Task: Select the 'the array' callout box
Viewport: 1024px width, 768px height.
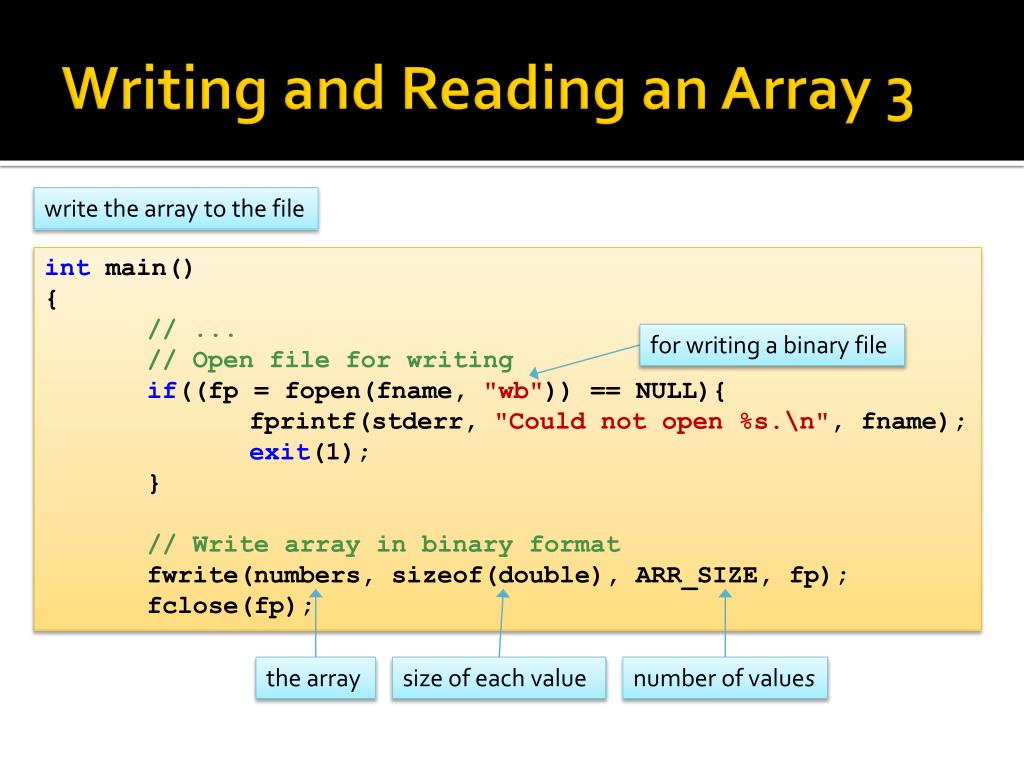Action: click(315, 678)
